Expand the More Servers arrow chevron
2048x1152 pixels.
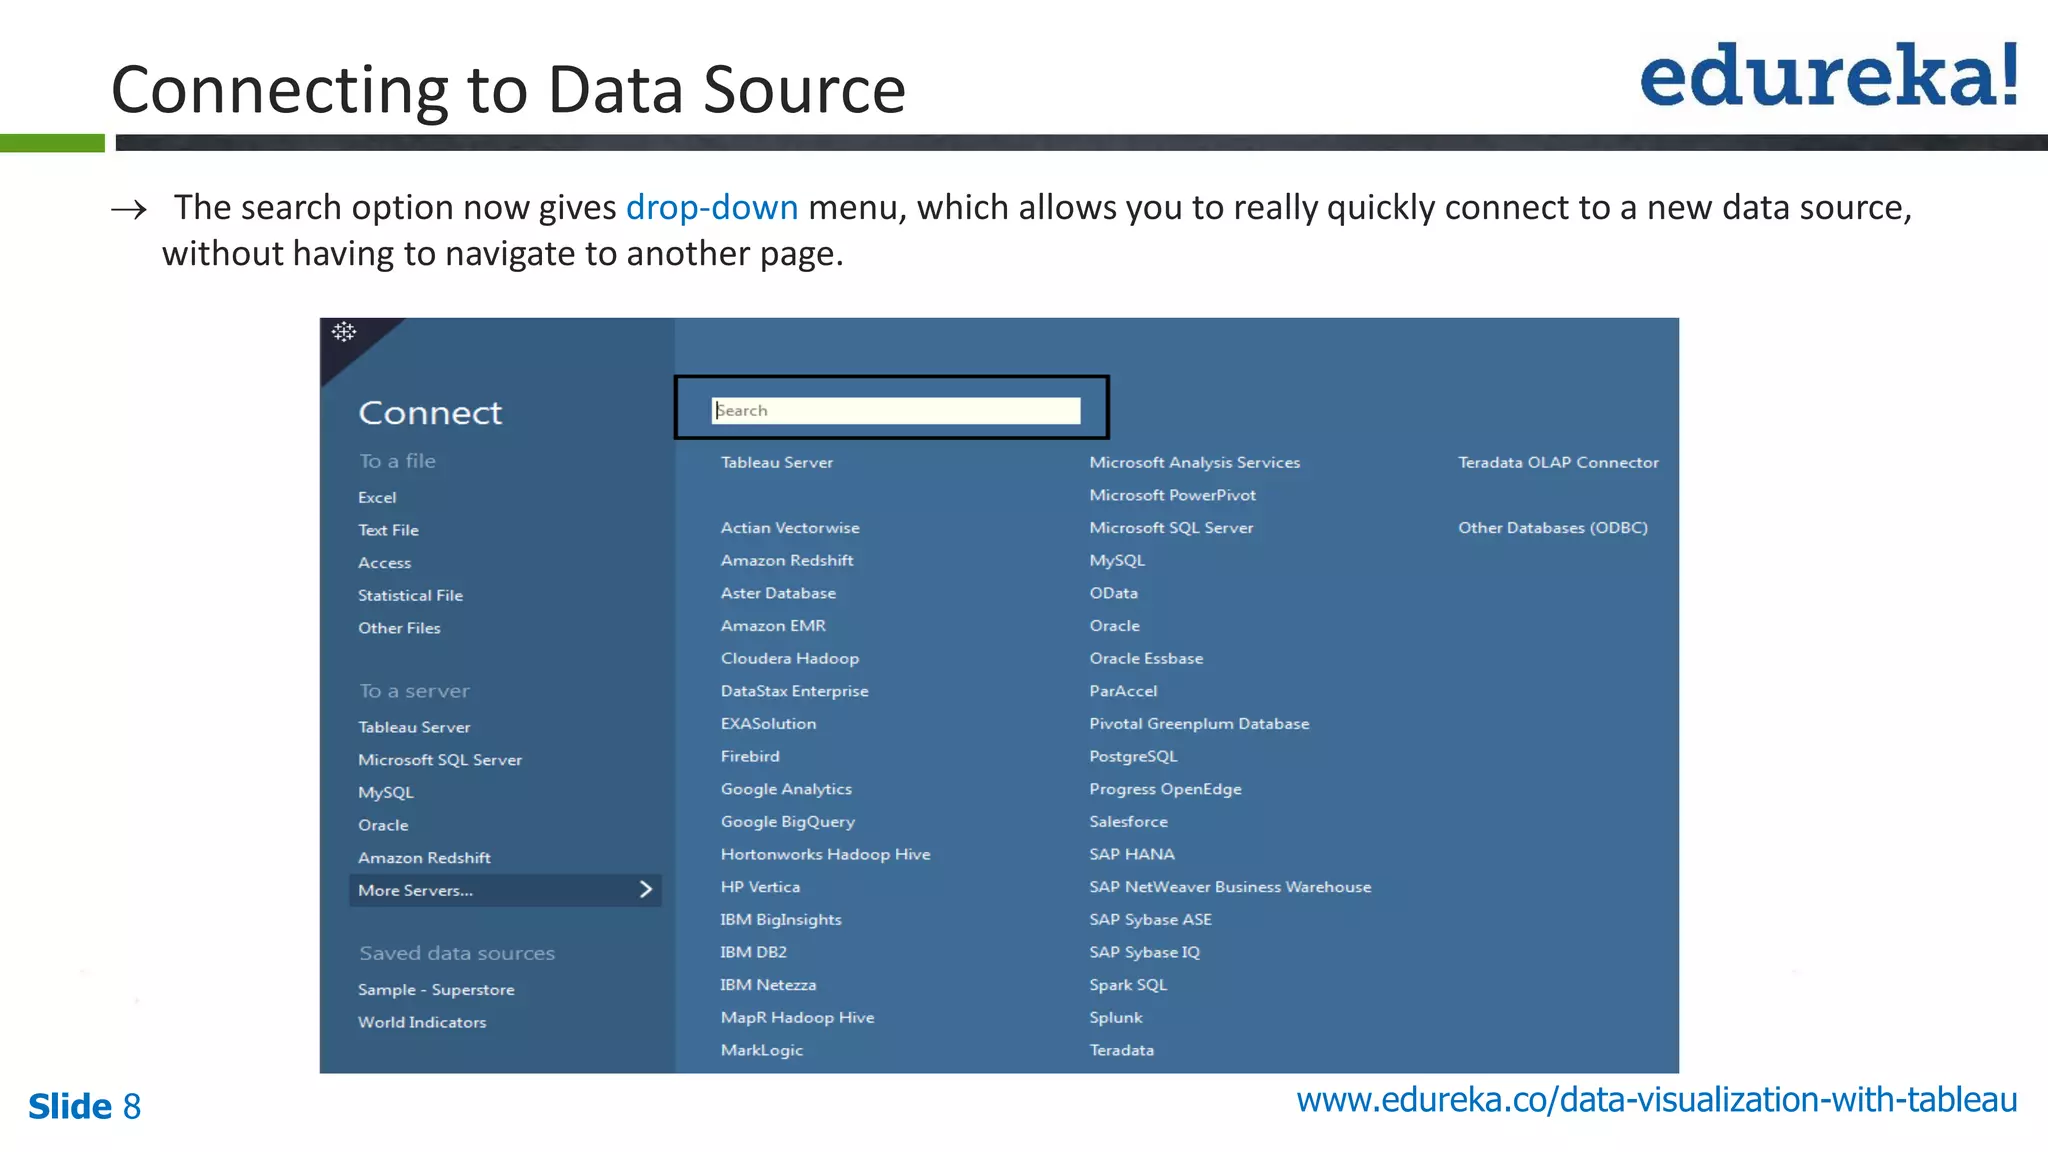coord(646,889)
